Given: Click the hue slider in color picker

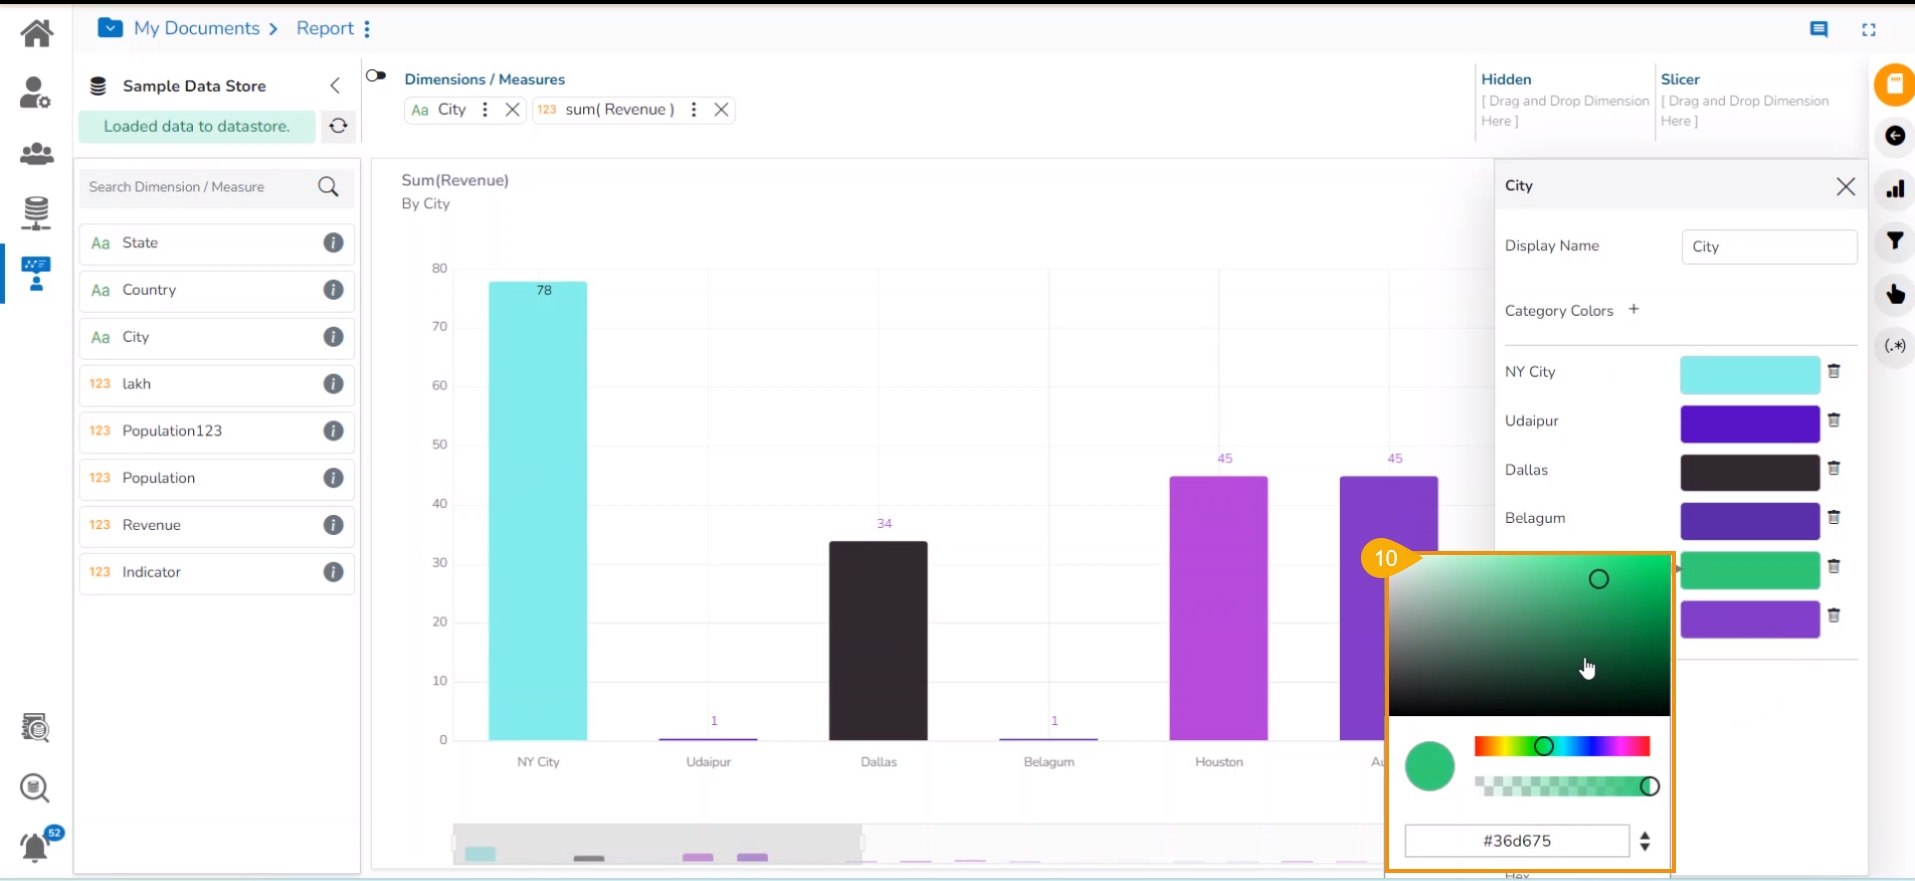Looking at the screenshot, I should pos(1562,746).
